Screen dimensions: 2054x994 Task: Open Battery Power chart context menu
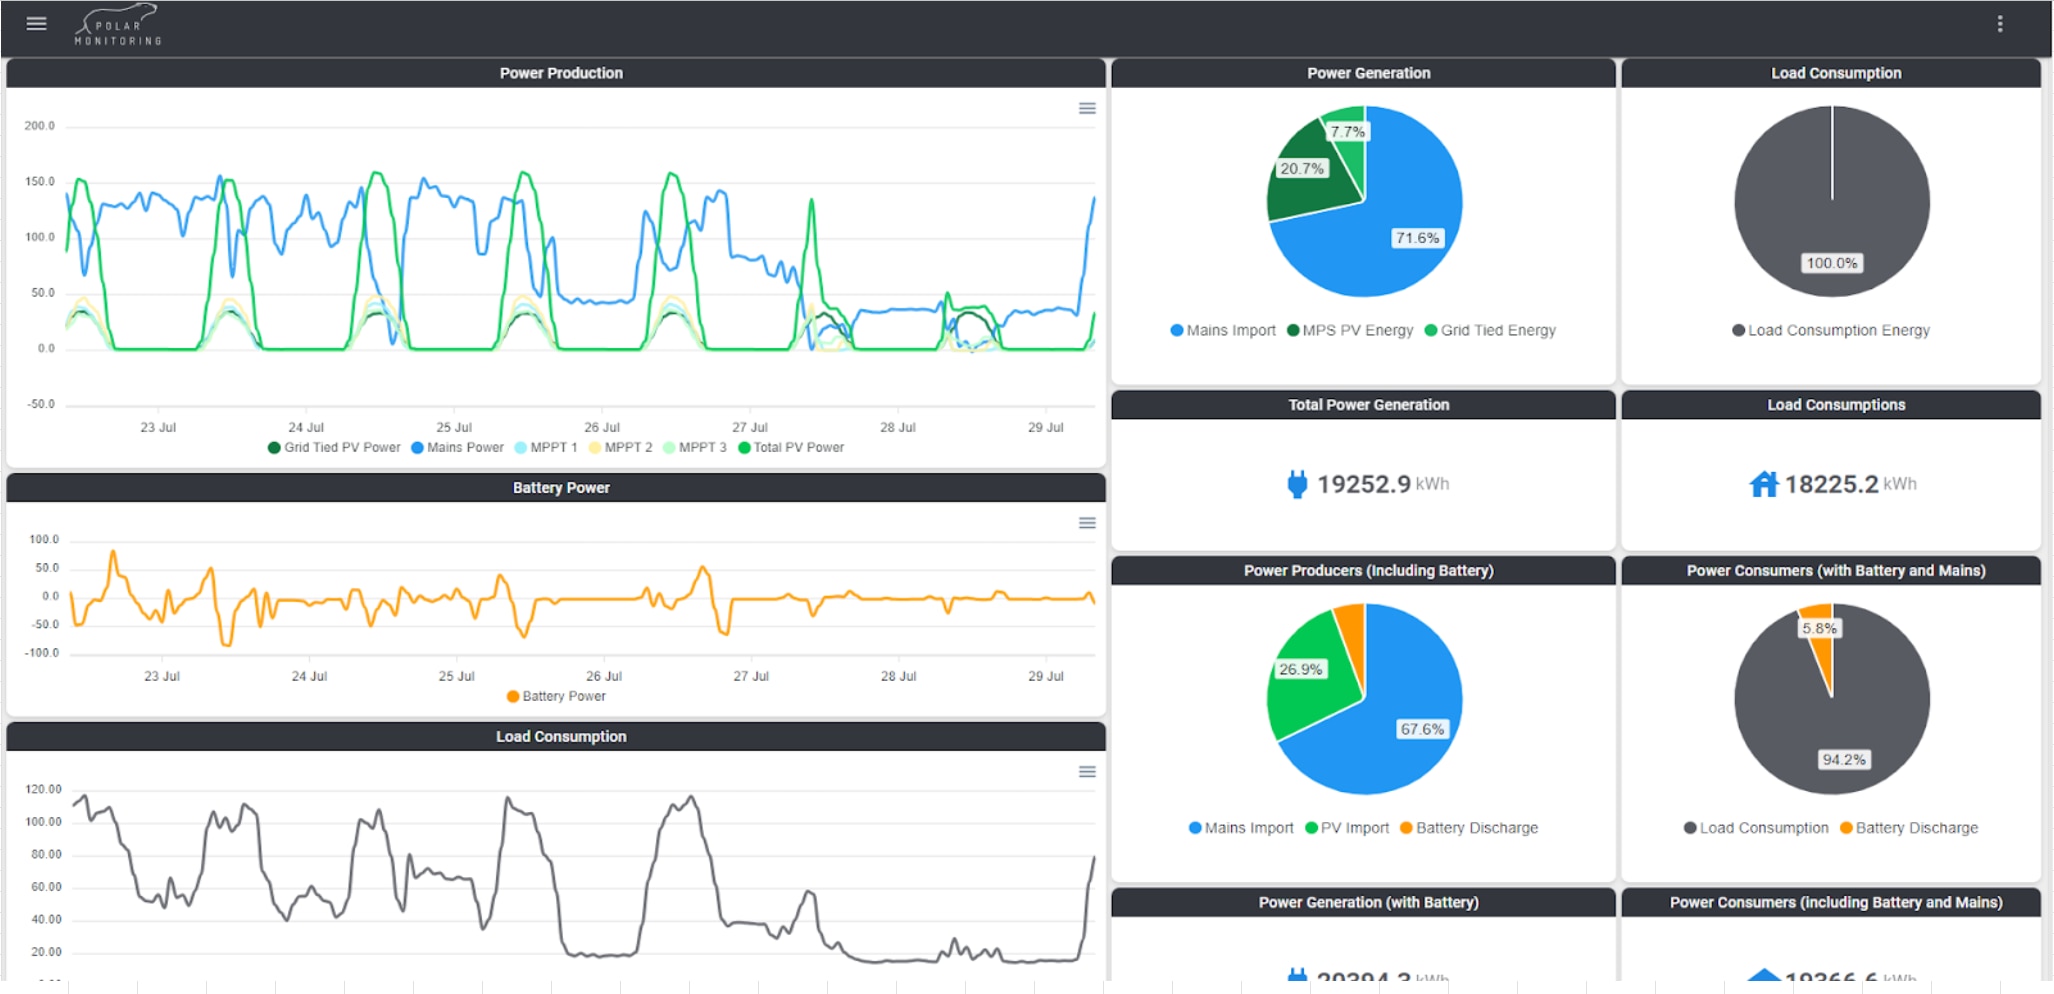click(1086, 523)
